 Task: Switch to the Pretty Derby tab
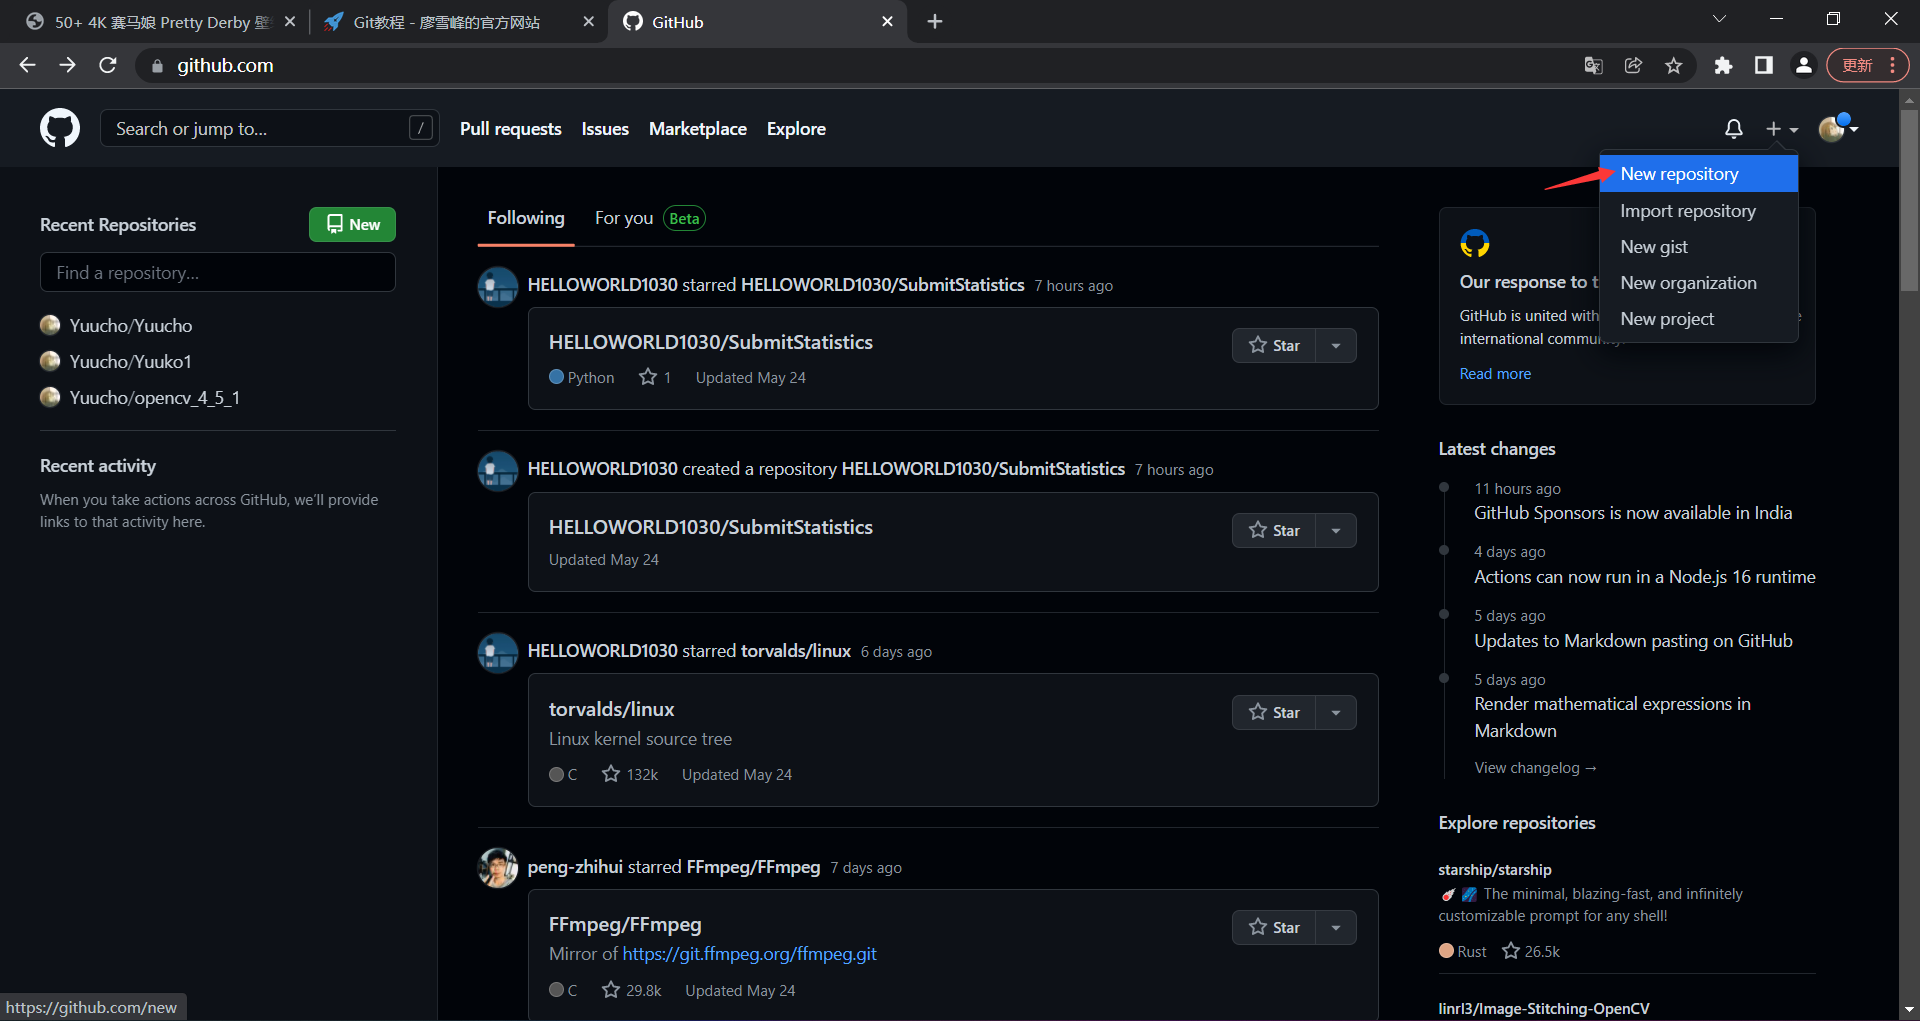(160, 21)
